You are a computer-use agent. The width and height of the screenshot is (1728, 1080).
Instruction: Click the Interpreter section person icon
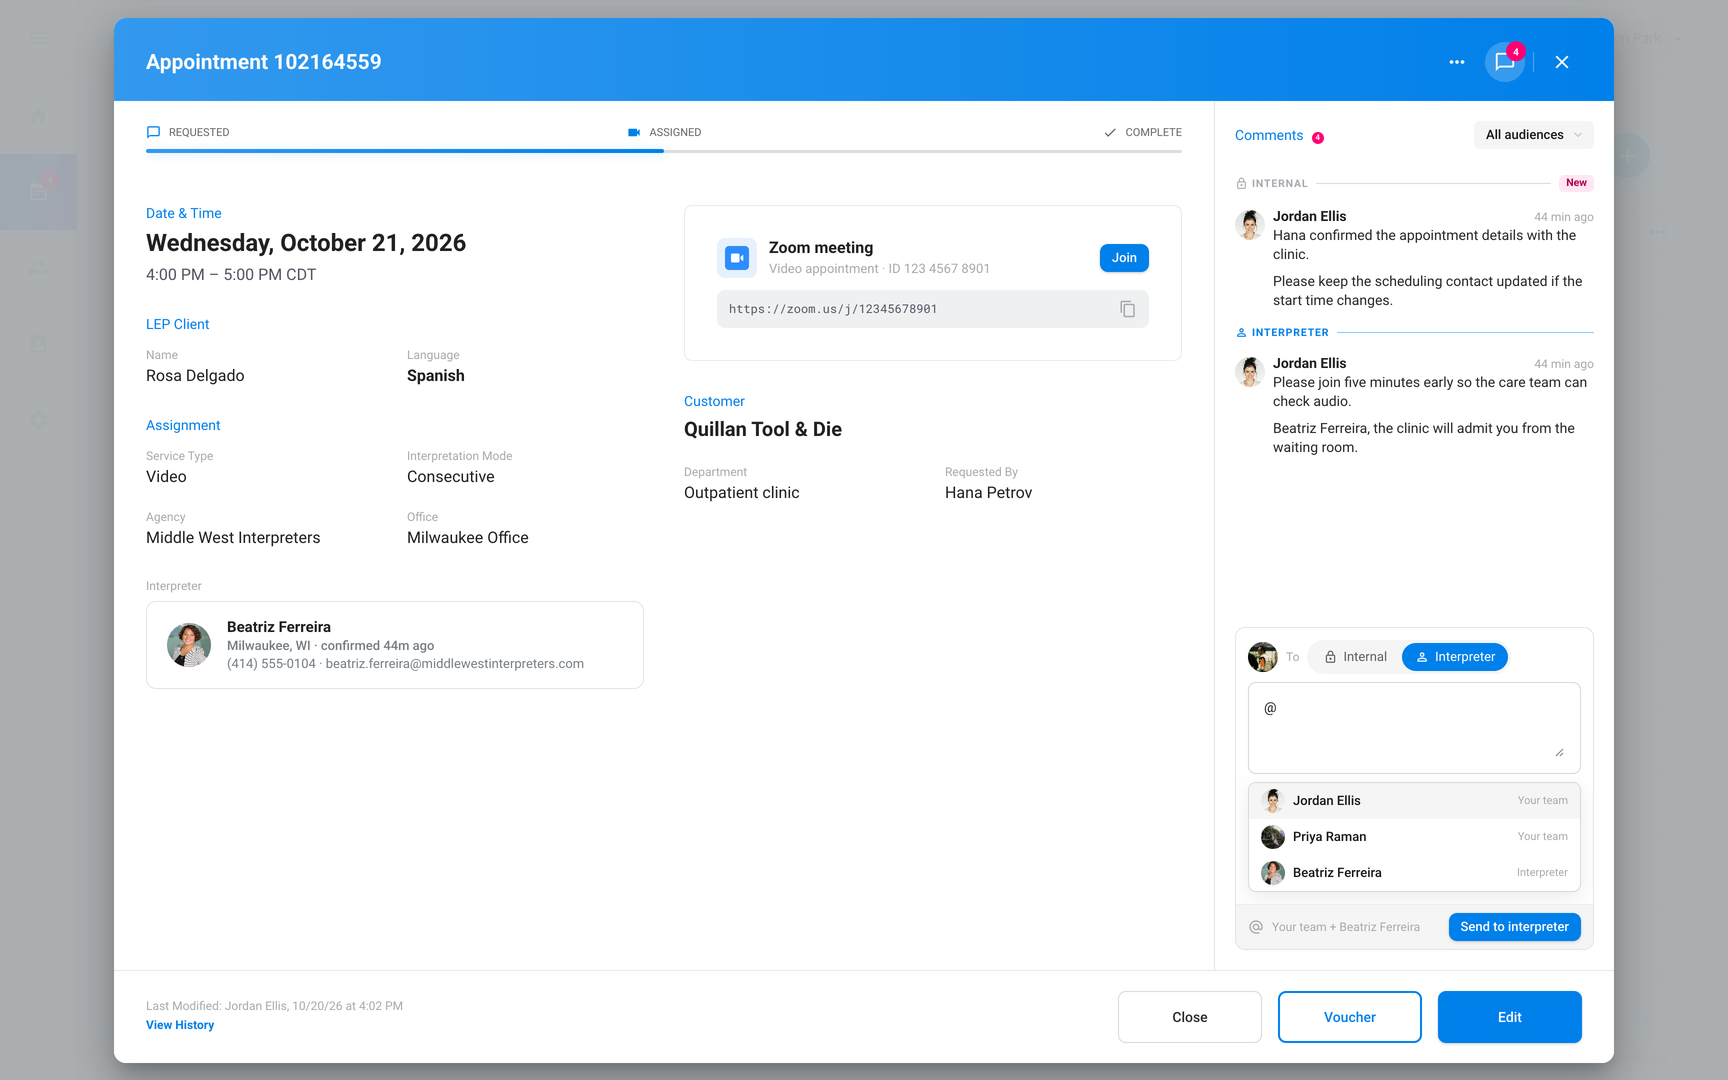click(1241, 332)
